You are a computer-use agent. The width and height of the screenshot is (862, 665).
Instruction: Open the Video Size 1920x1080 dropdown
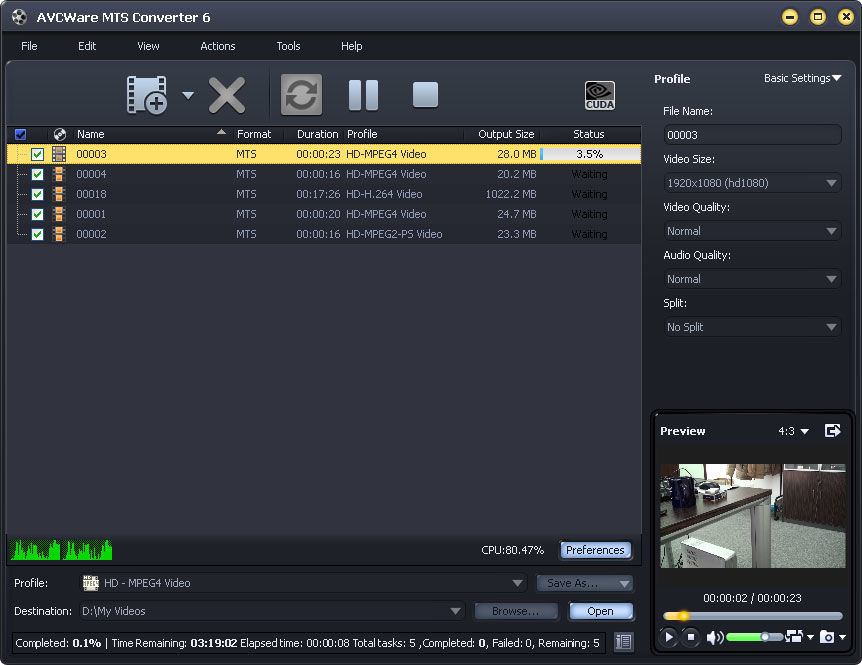tap(752, 183)
